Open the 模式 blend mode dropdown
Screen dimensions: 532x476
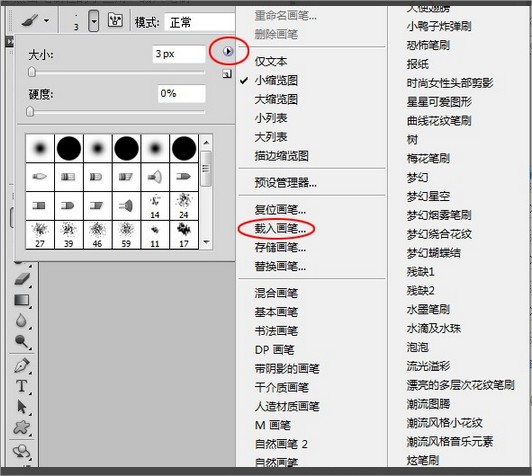pos(200,23)
